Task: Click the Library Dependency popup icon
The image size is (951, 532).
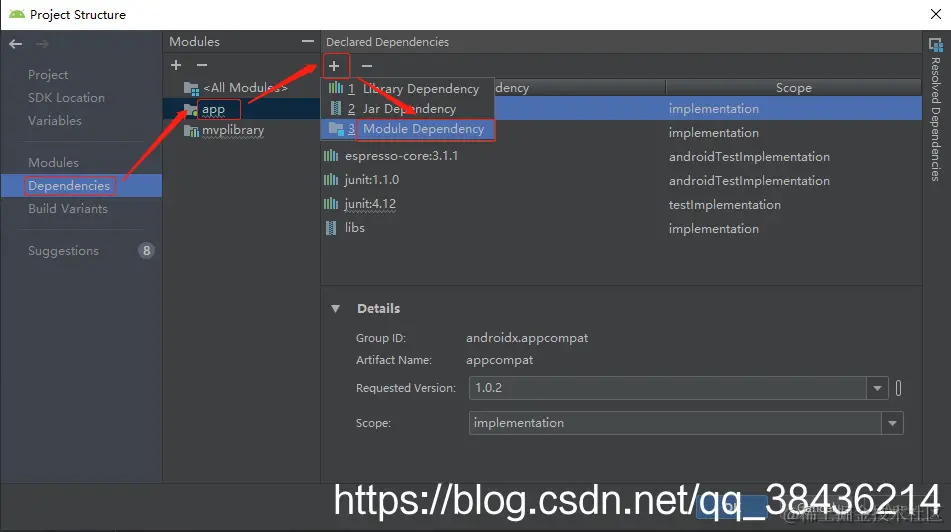Action: coord(335,88)
